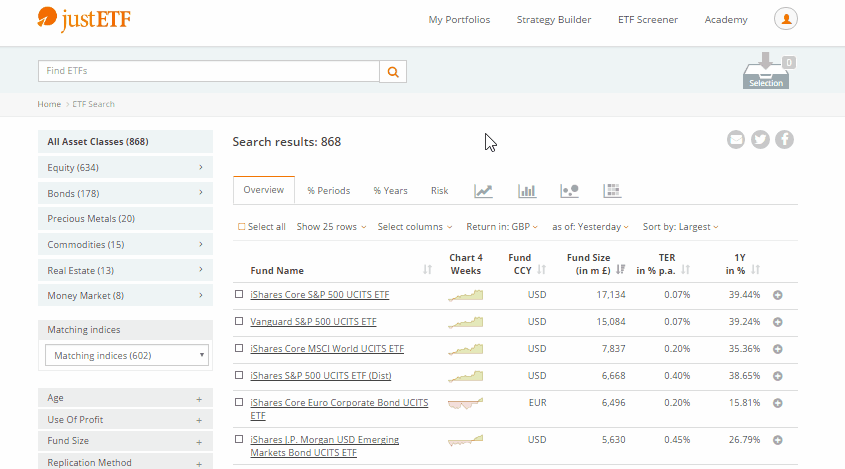Open the Selection basket icon
This screenshot has width=845, height=469.
click(x=766, y=72)
